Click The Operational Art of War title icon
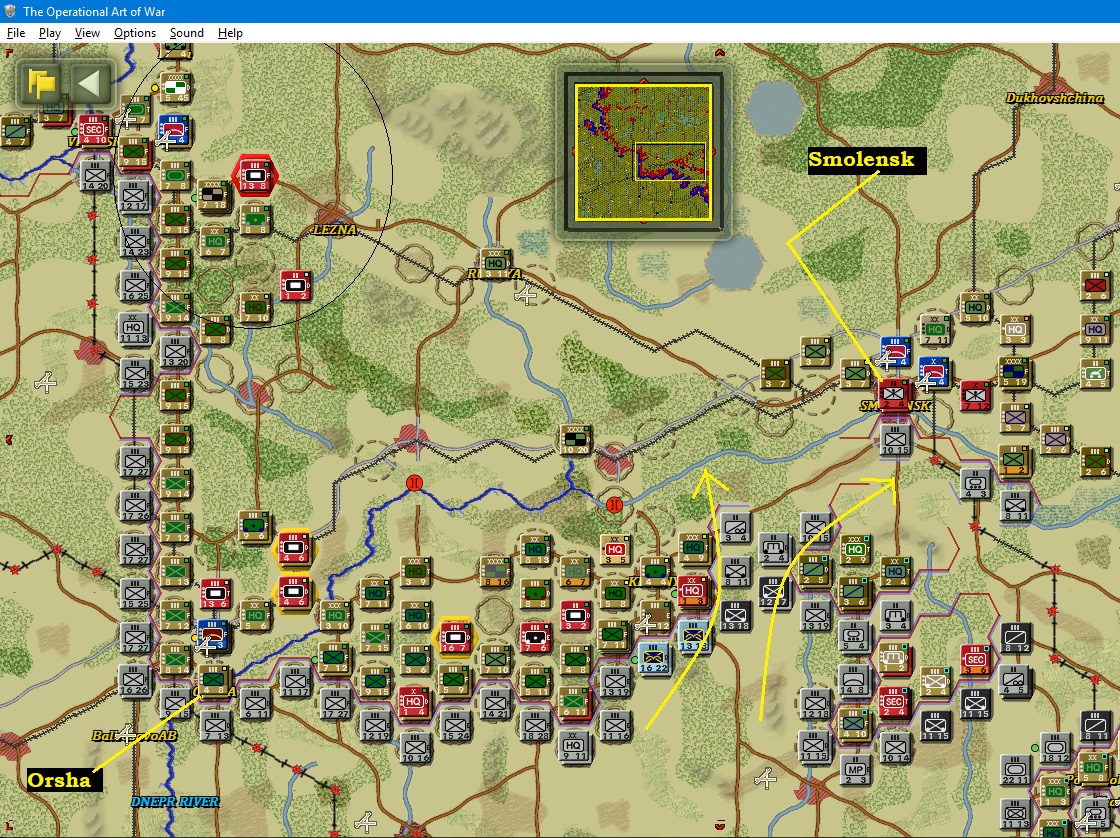The image size is (1120, 838). [x=10, y=11]
